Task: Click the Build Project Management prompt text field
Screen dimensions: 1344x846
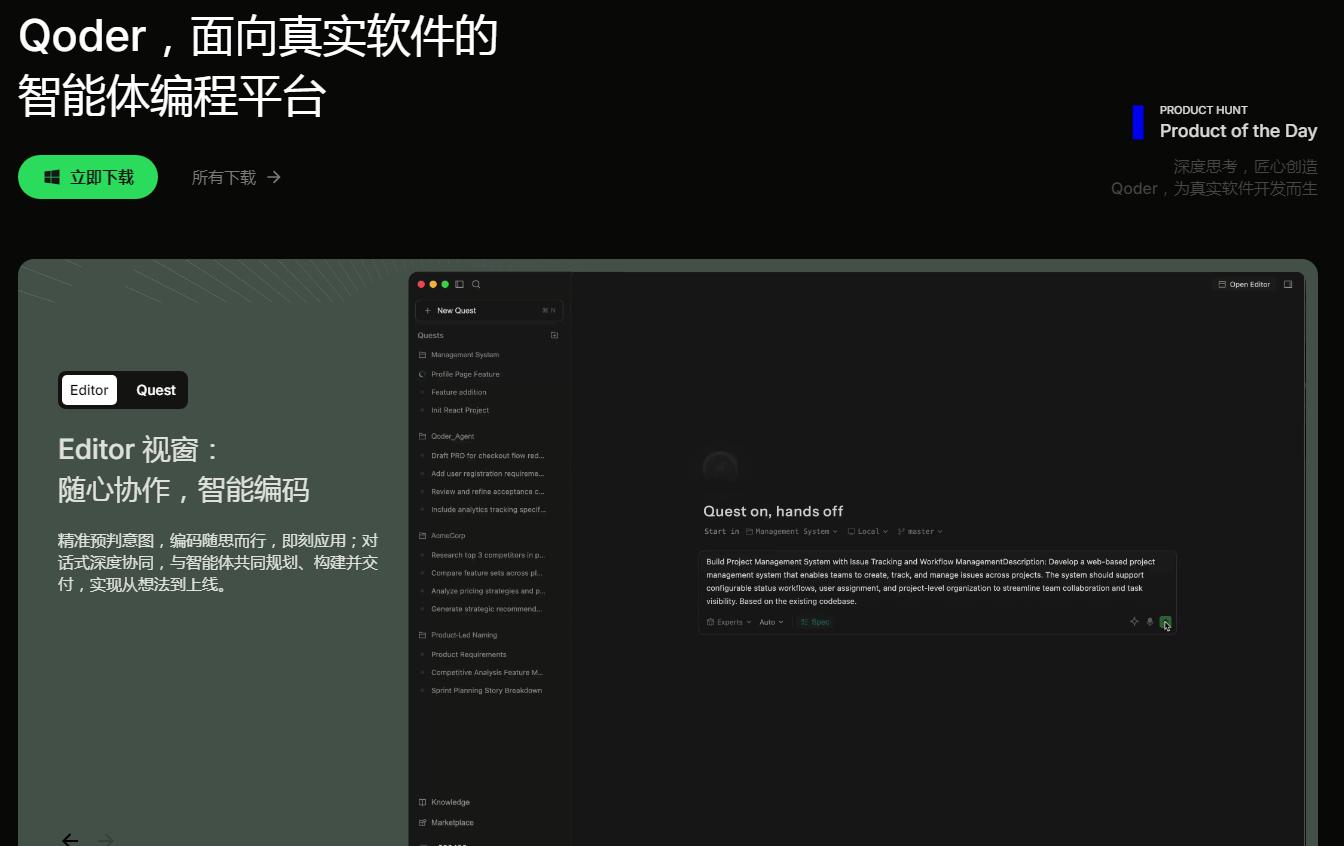Action: tap(937, 581)
